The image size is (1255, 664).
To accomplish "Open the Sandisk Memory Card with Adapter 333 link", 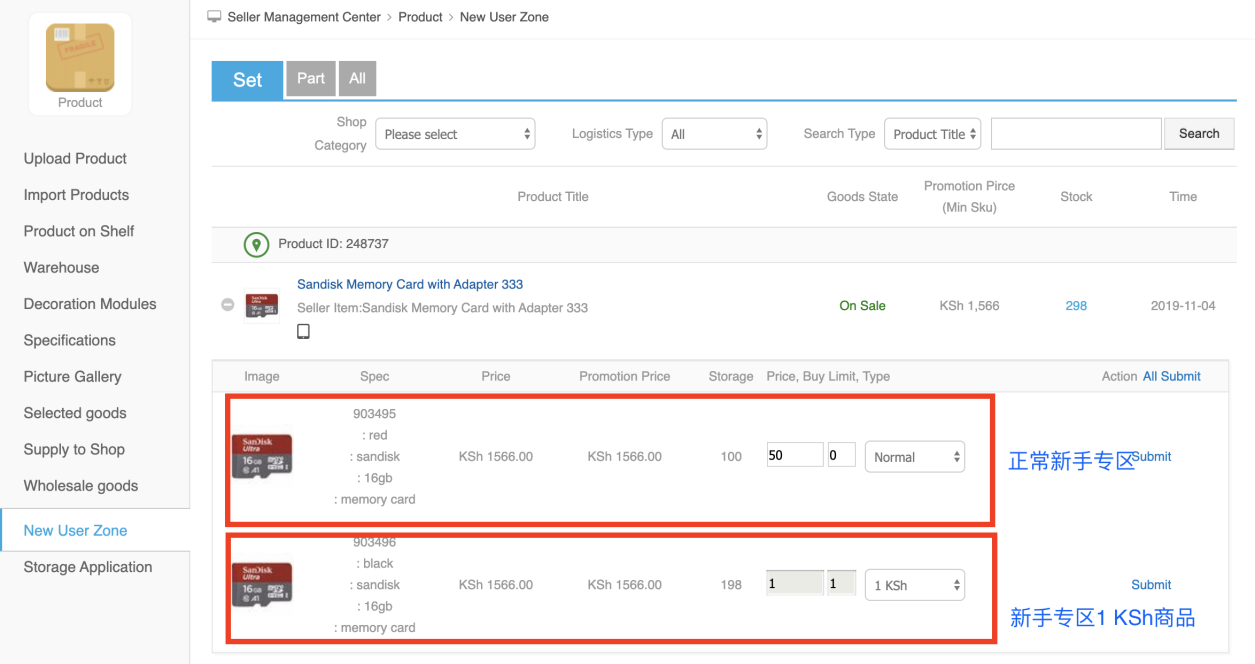I will (x=410, y=284).
